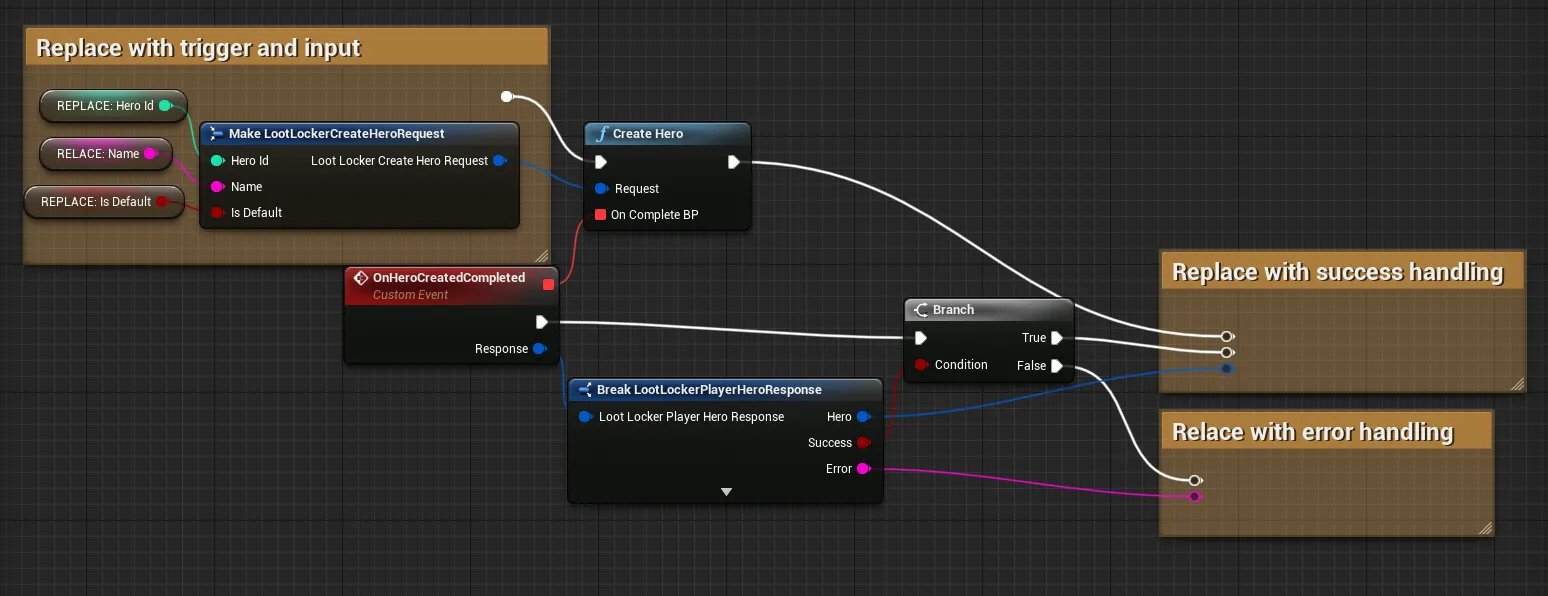The width and height of the screenshot is (1548, 596).
Task: Click the Loot Locker Player Hero Response input pin
Action: tap(585, 416)
